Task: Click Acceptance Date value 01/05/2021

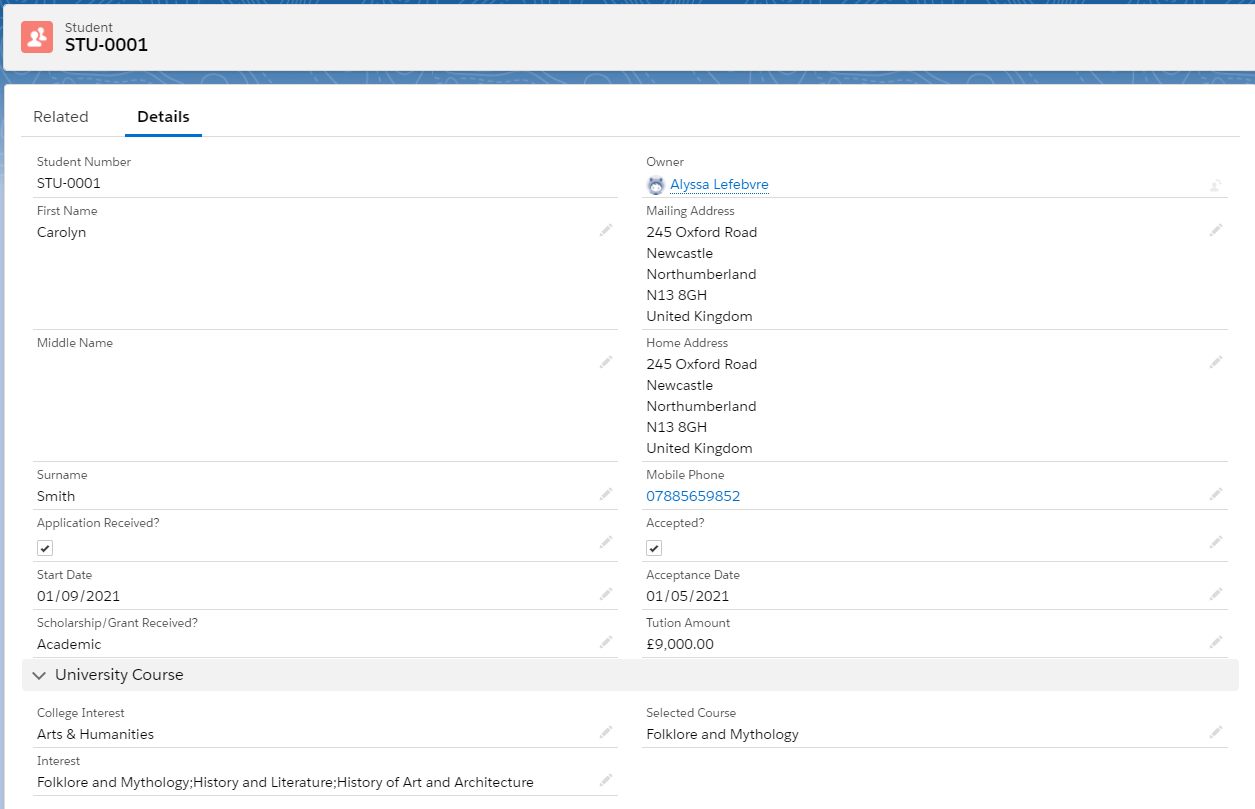Action: [x=688, y=596]
